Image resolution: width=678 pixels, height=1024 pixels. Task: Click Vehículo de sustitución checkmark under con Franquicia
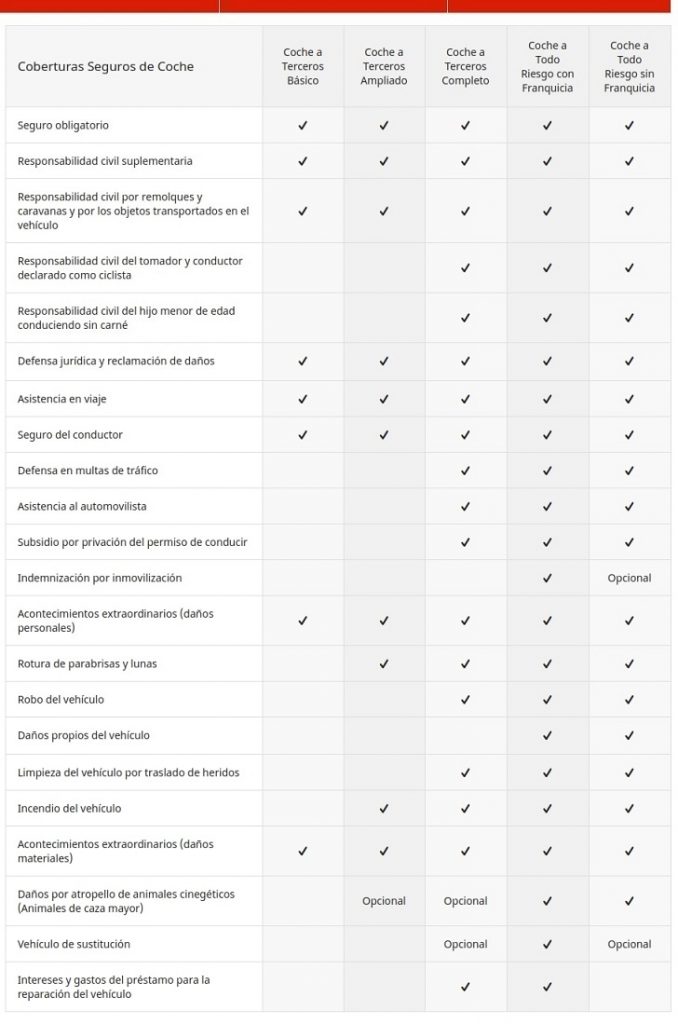point(547,944)
